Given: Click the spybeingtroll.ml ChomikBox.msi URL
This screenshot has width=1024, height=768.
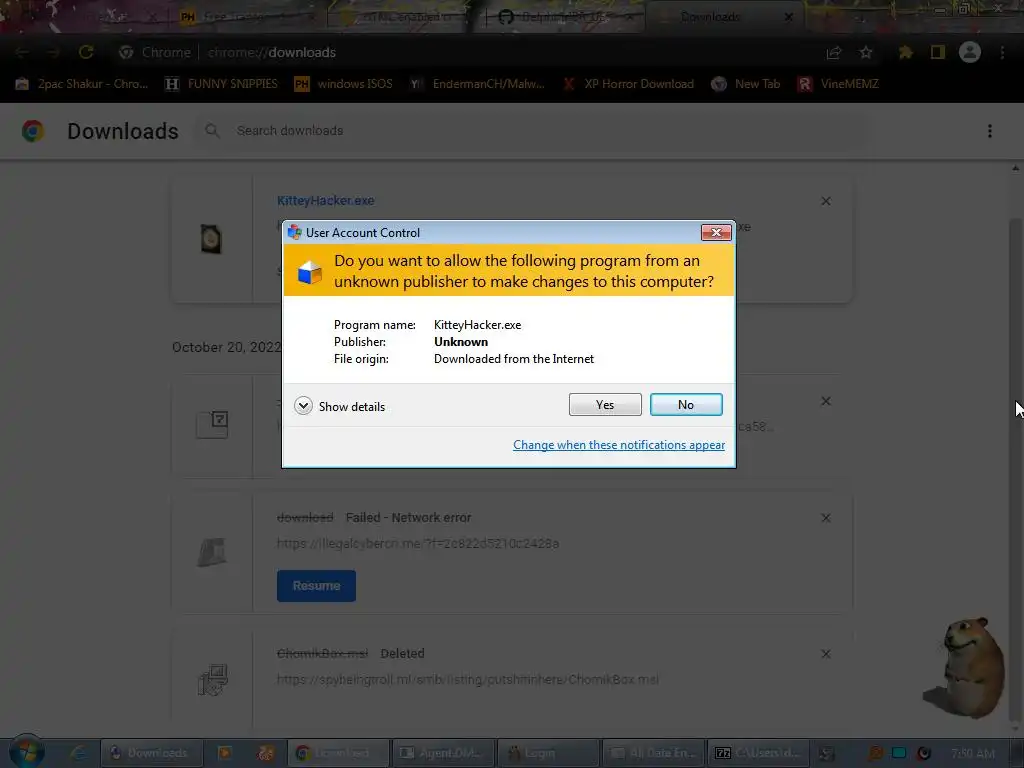Looking at the screenshot, I should coord(468,679).
